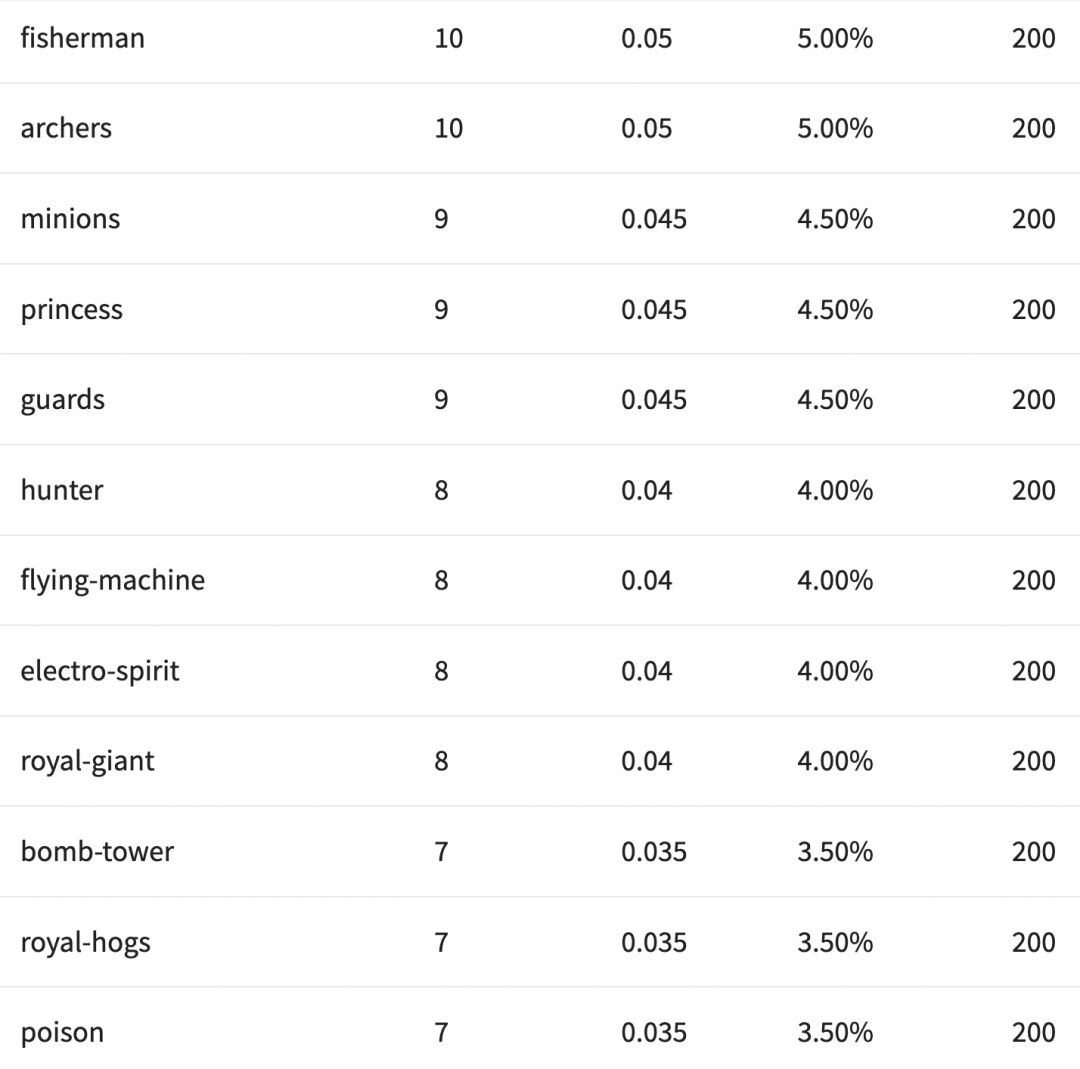Select the count 10 in archers row

(x=449, y=128)
